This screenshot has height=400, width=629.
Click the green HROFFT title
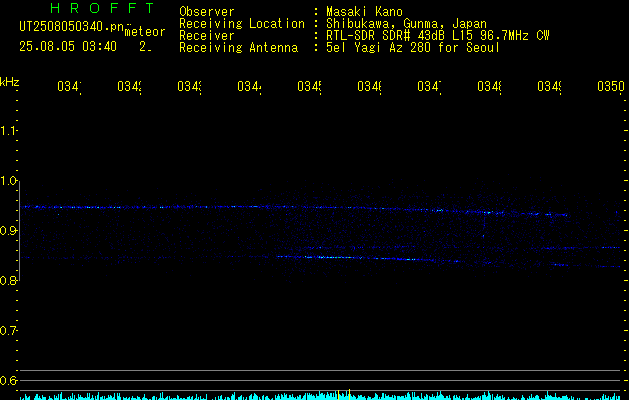(x=102, y=8)
